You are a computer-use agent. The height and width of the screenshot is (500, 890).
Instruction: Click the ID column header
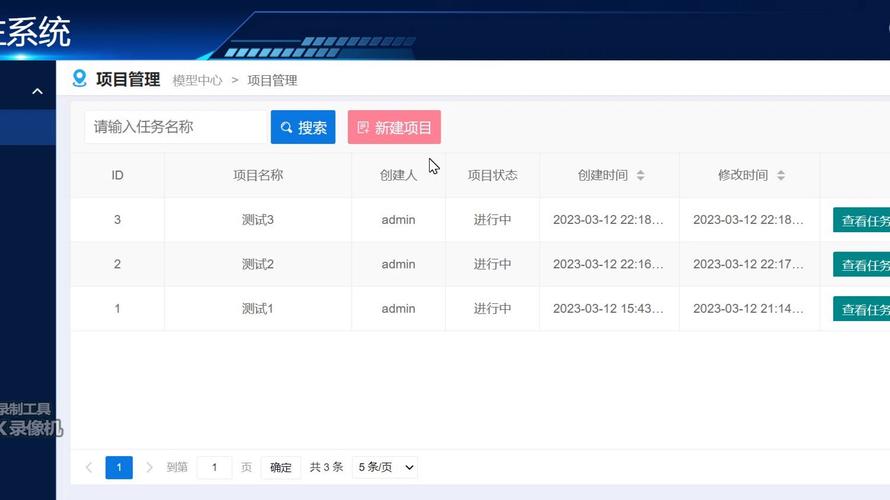pyautogui.click(x=117, y=175)
